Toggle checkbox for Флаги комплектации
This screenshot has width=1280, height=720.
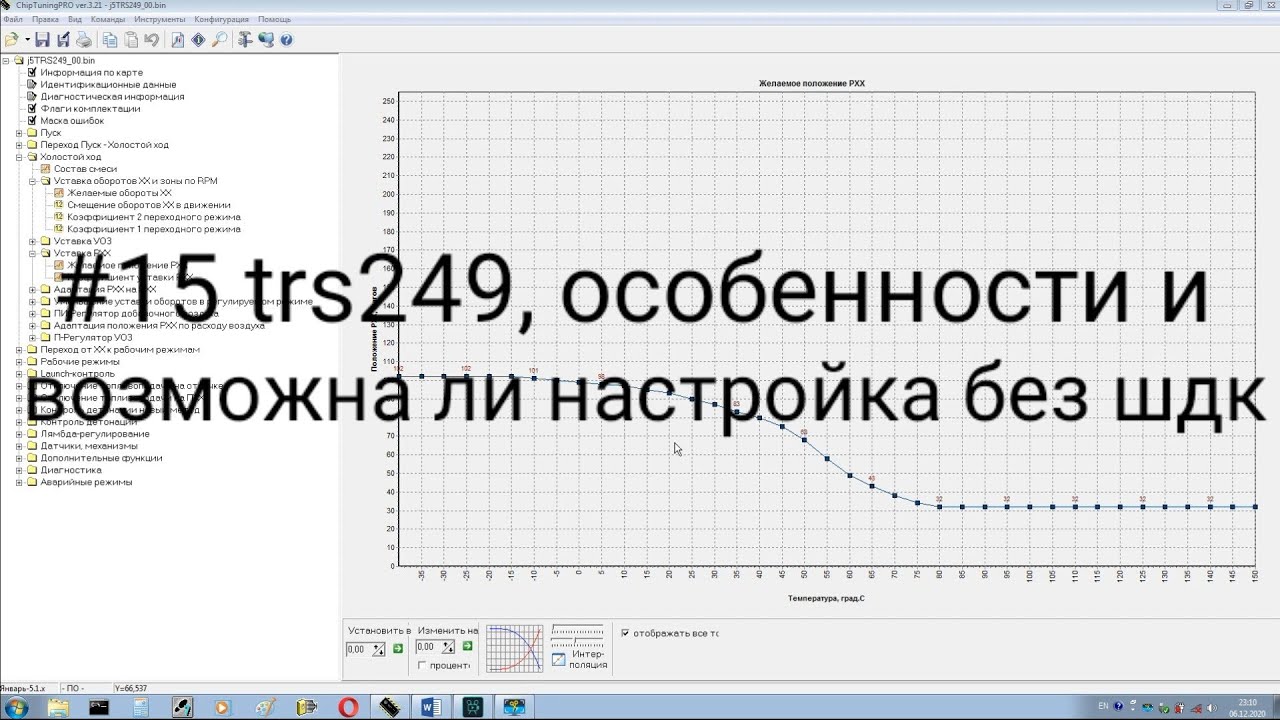(32, 109)
